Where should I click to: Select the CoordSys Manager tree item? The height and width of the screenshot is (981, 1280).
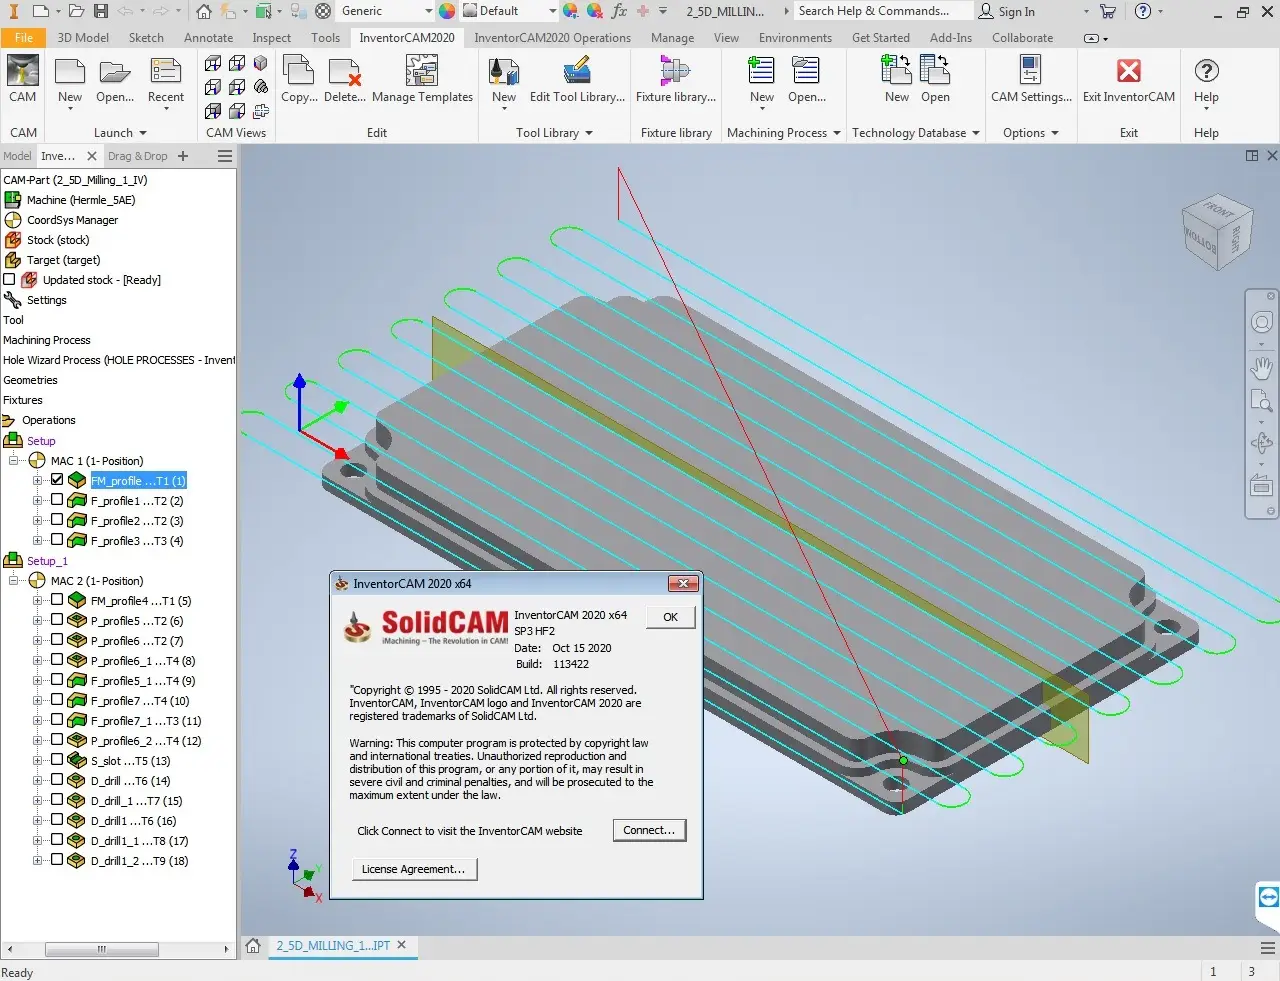click(x=72, y=220)
